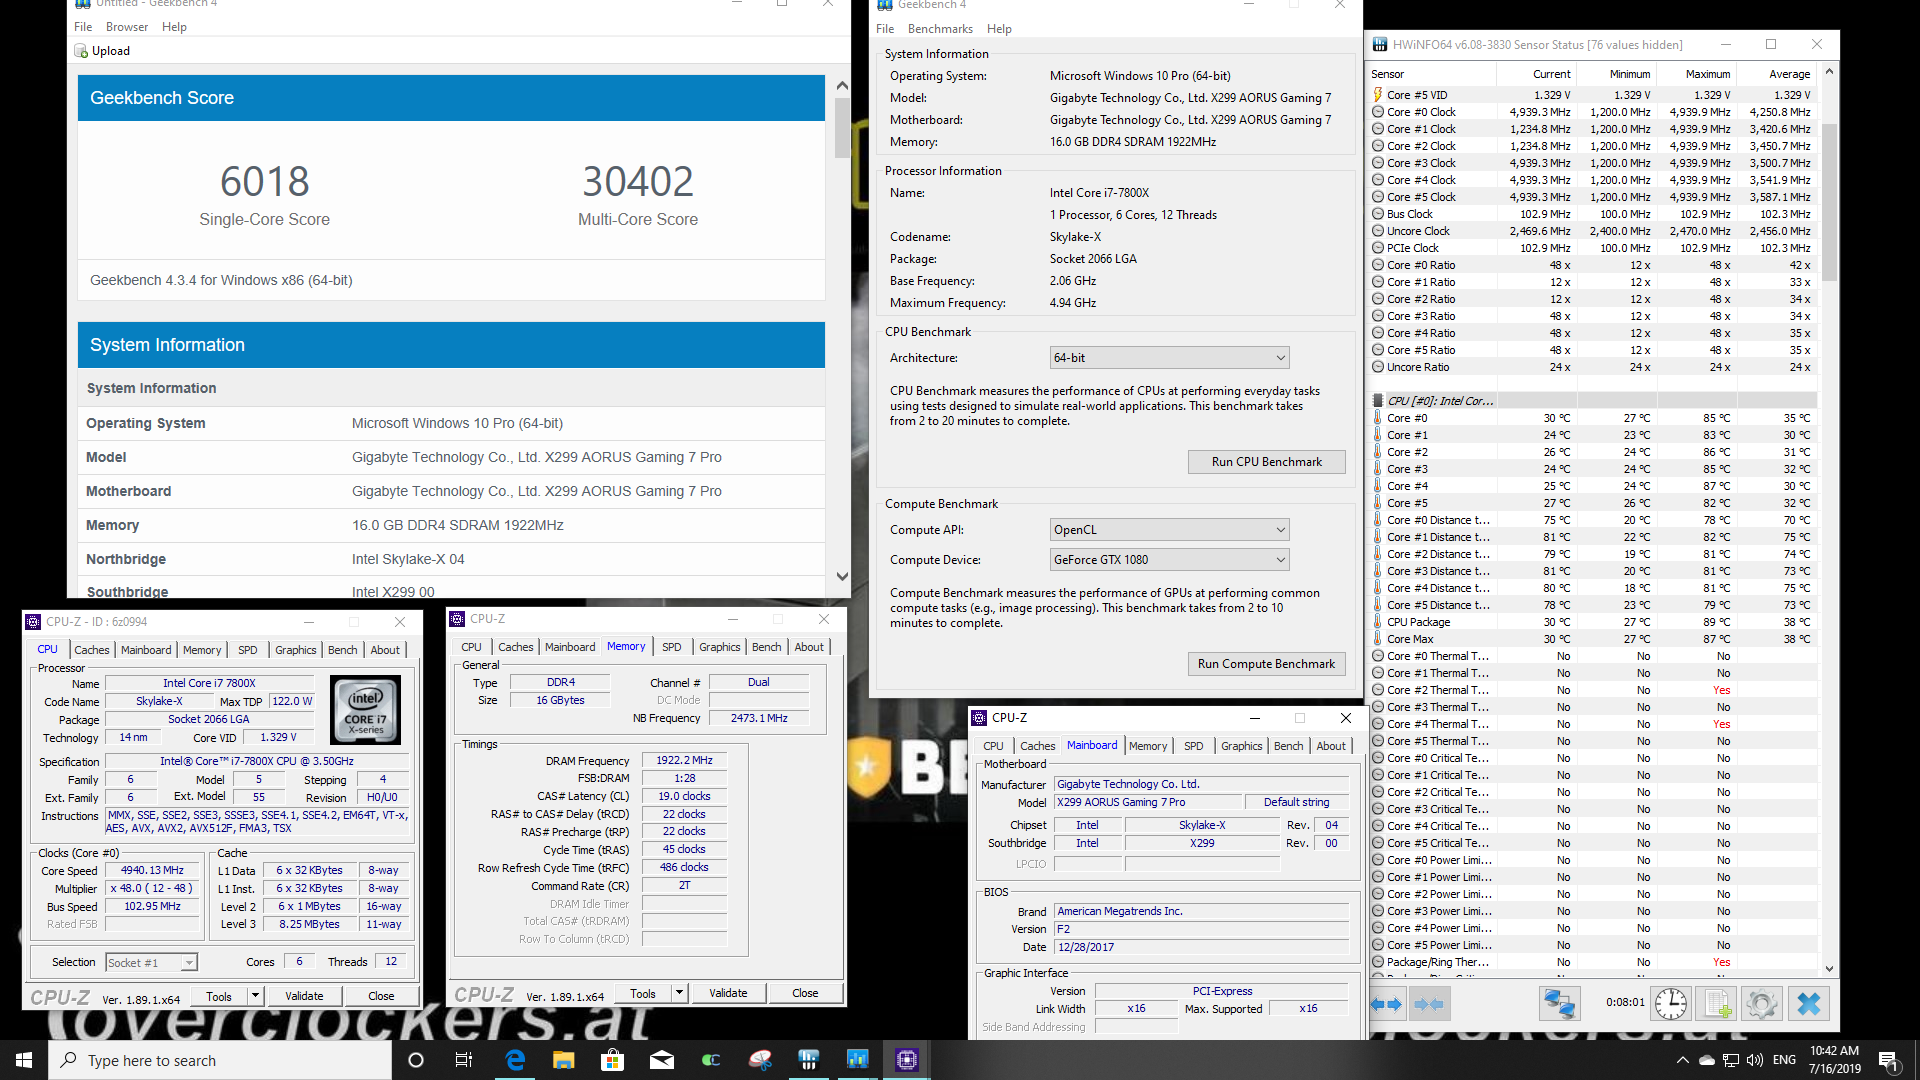
Task: Click HWiNFO scrollbar down arrow
Action: point(1829,968)
